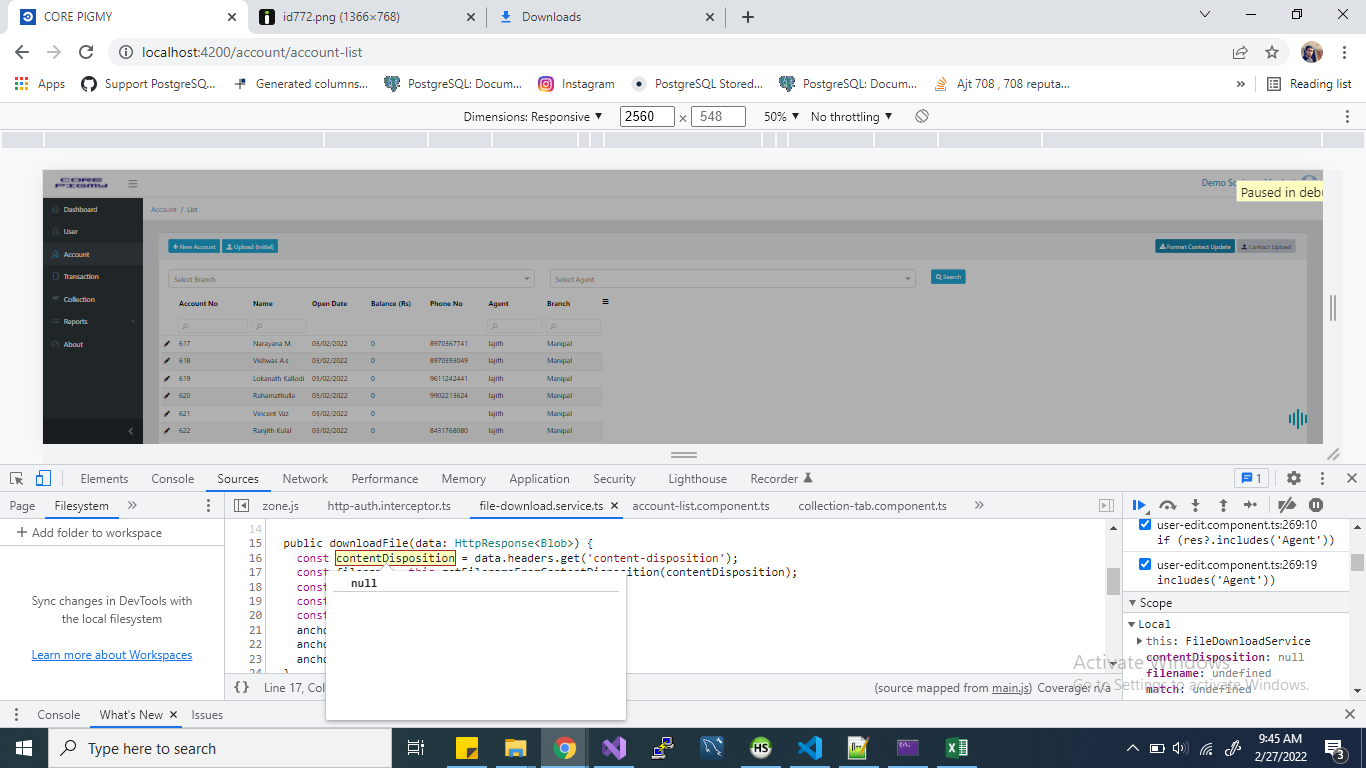This screenshot has height=768, width=1366.
Task: Open the Application panel
Action: pyautogui.click(x=539, y=478)
